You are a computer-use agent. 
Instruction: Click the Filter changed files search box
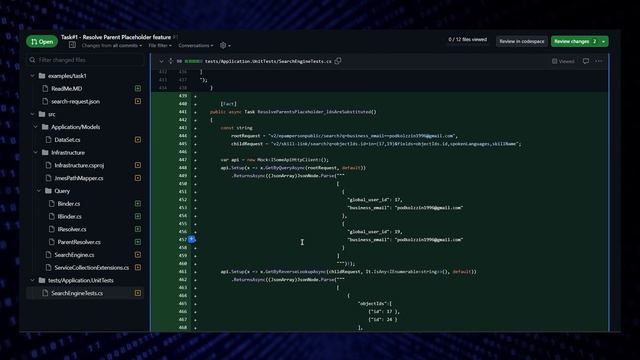coord(86,60)
